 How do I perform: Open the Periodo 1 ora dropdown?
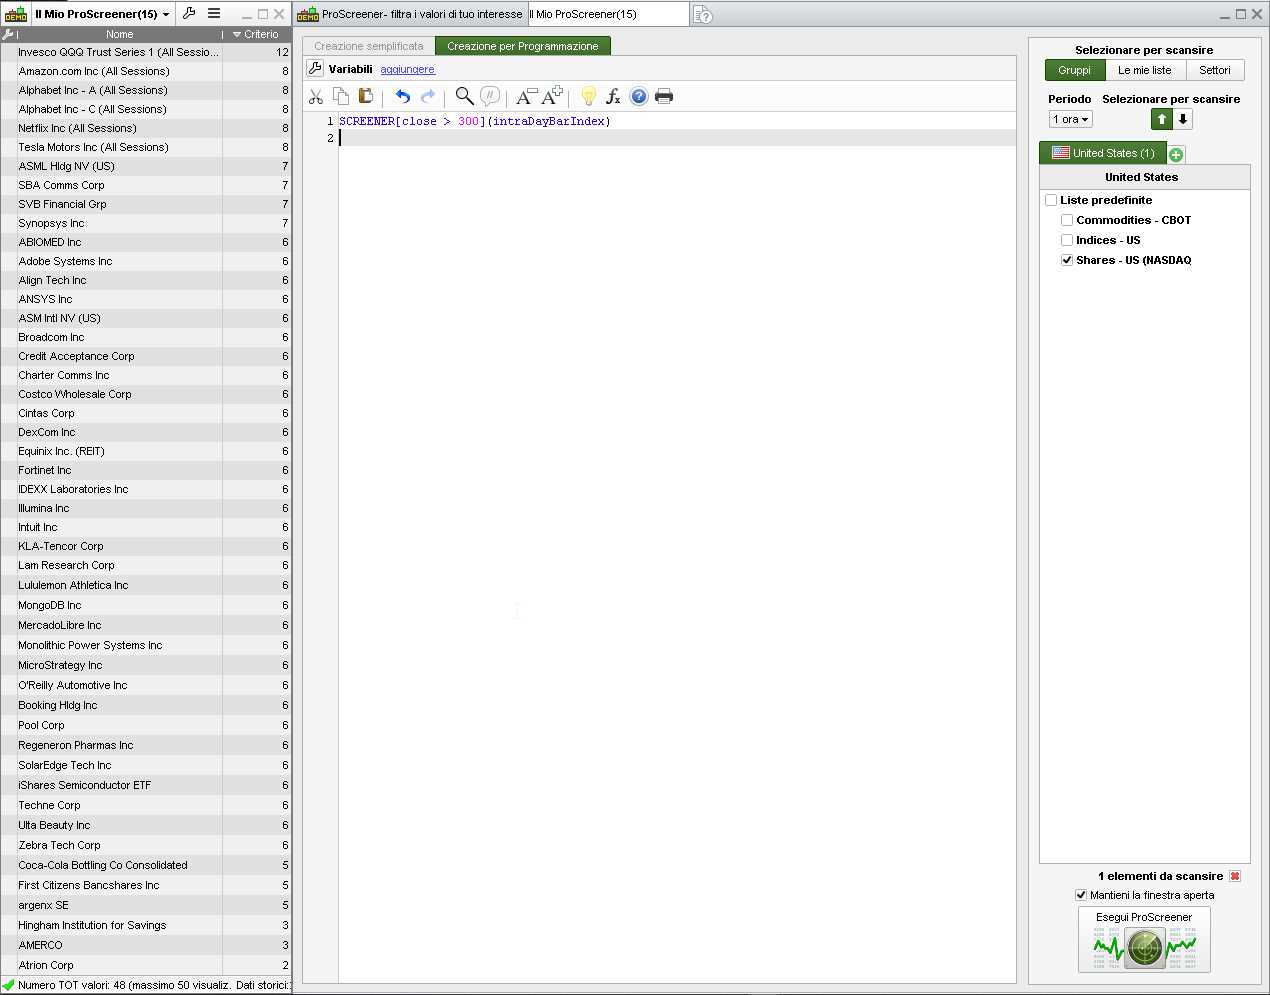(x=1071, y=119)
